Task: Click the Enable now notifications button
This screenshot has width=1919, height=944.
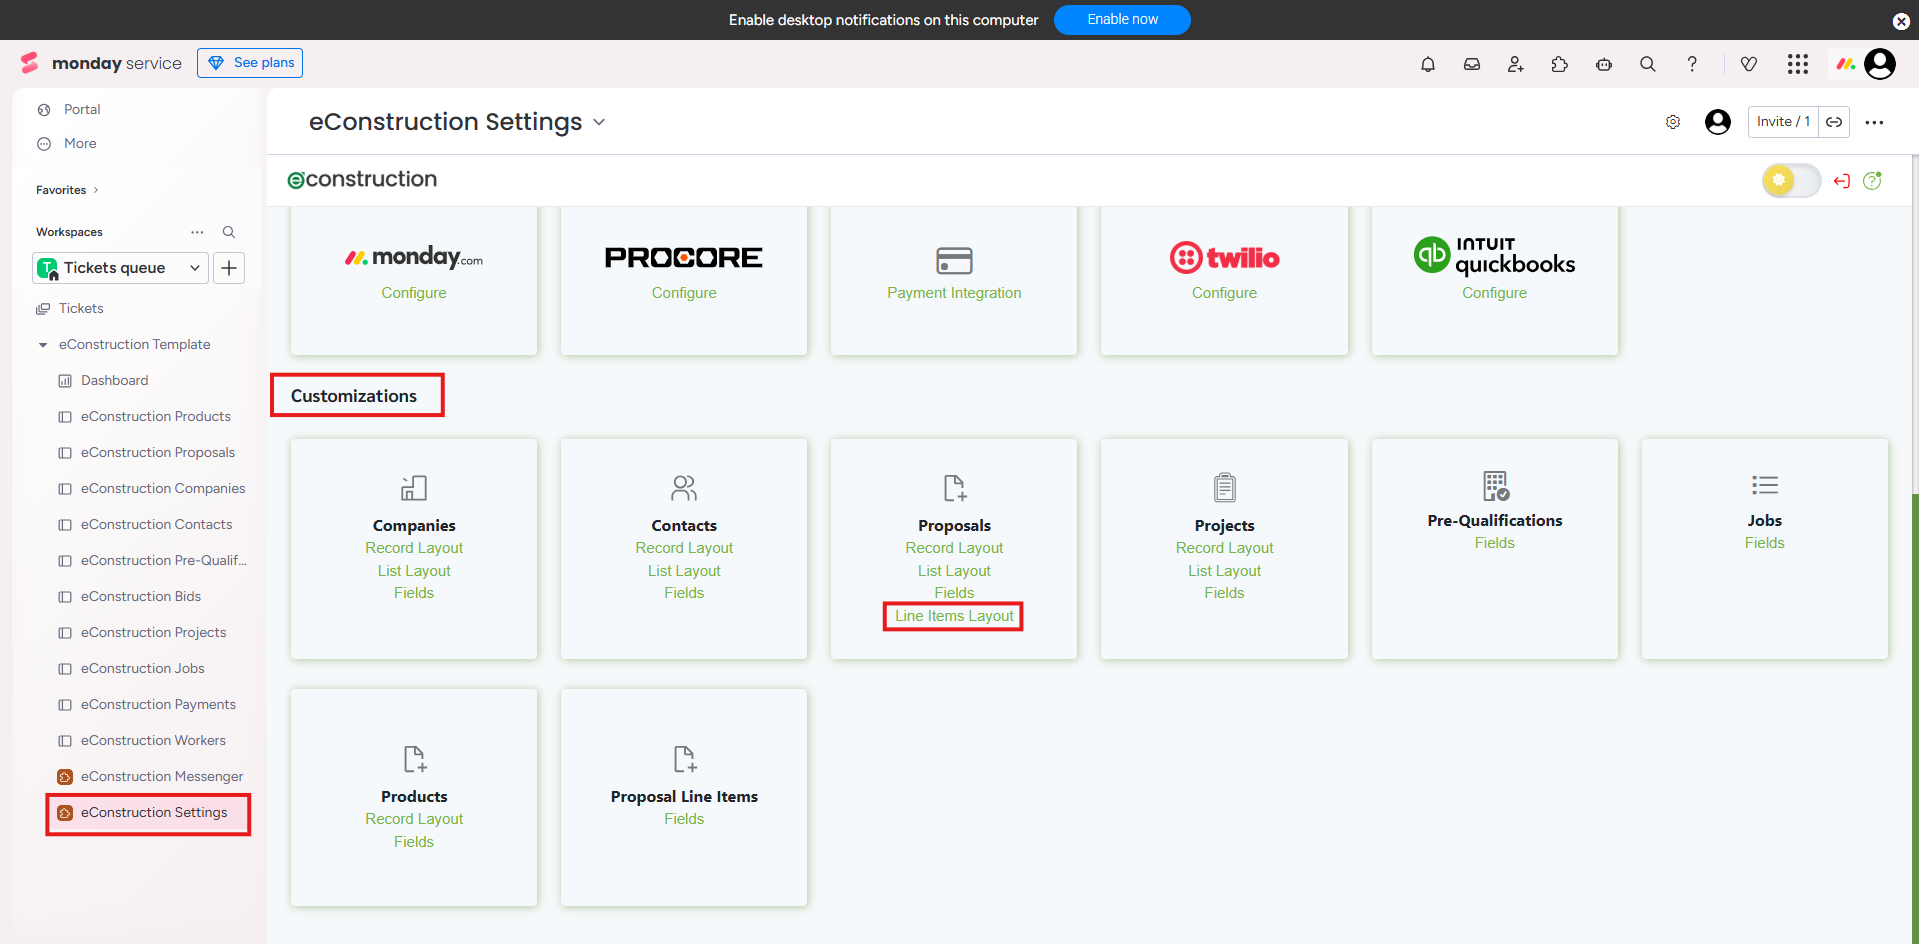Action: [1122, 20]
